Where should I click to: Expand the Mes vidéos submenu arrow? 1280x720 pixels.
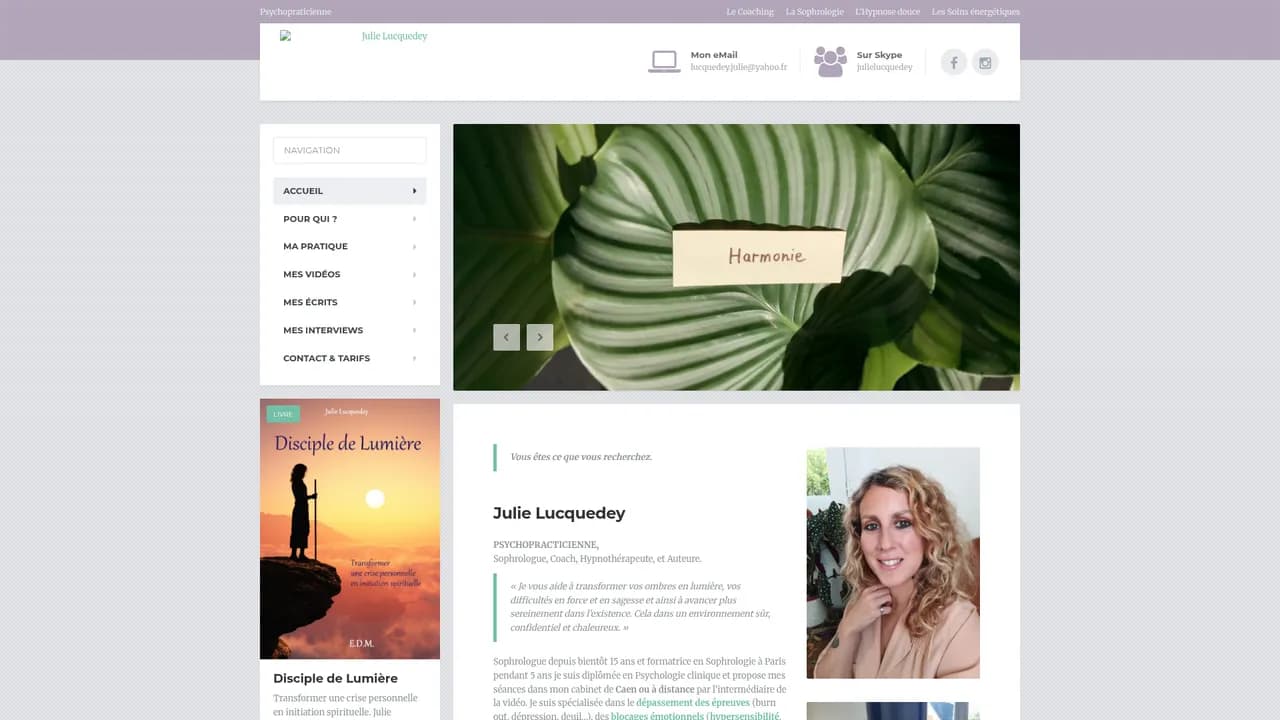[414, 274]
